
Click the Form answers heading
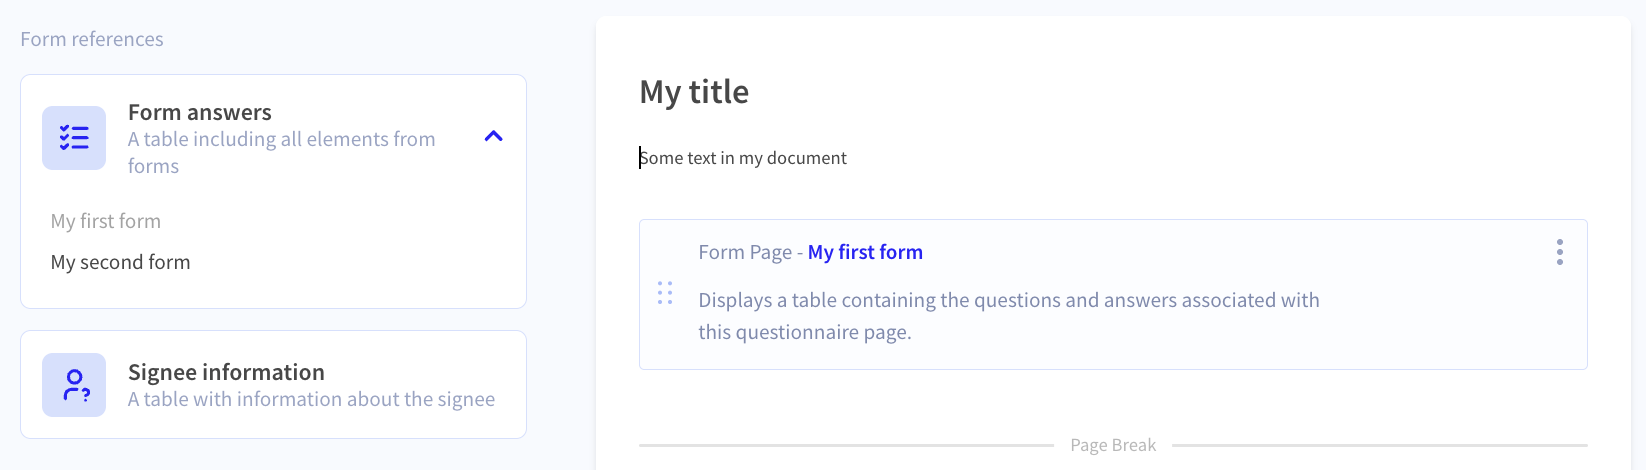point(200,112)
